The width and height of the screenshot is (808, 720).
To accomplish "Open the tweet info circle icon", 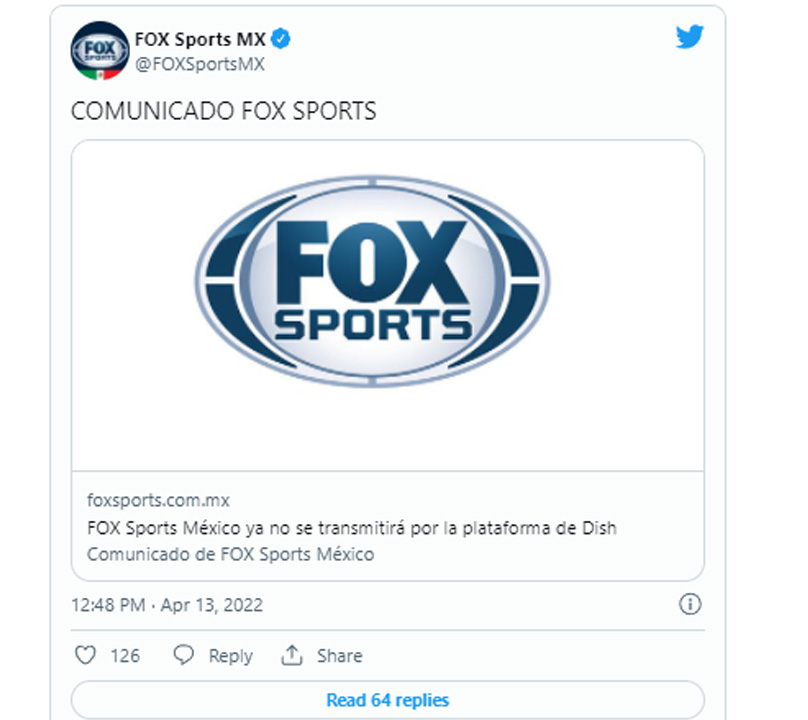I will pyautogui.click(x=690, y=604).
